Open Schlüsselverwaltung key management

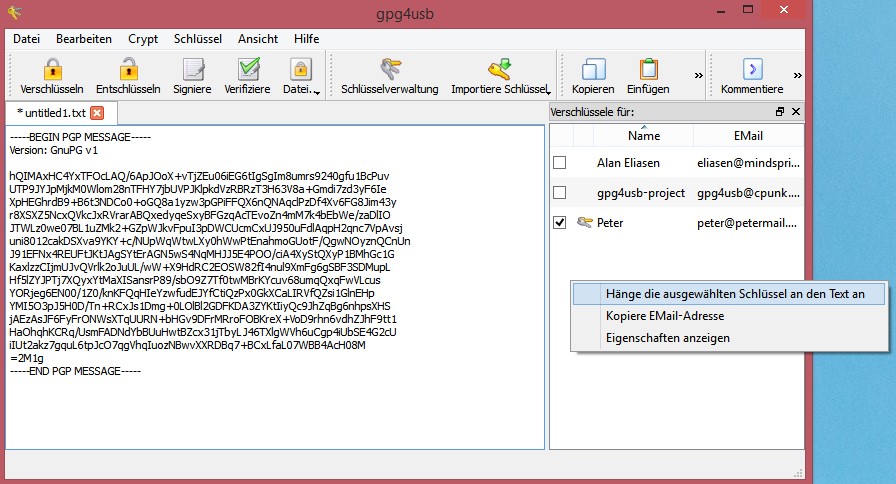[x=389, y=70]
